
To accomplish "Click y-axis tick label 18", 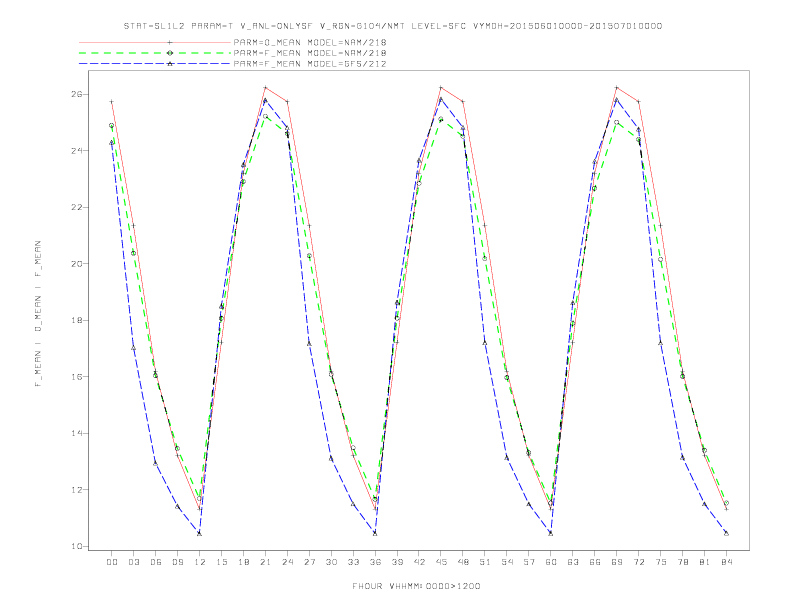I will tap(77, 320).
